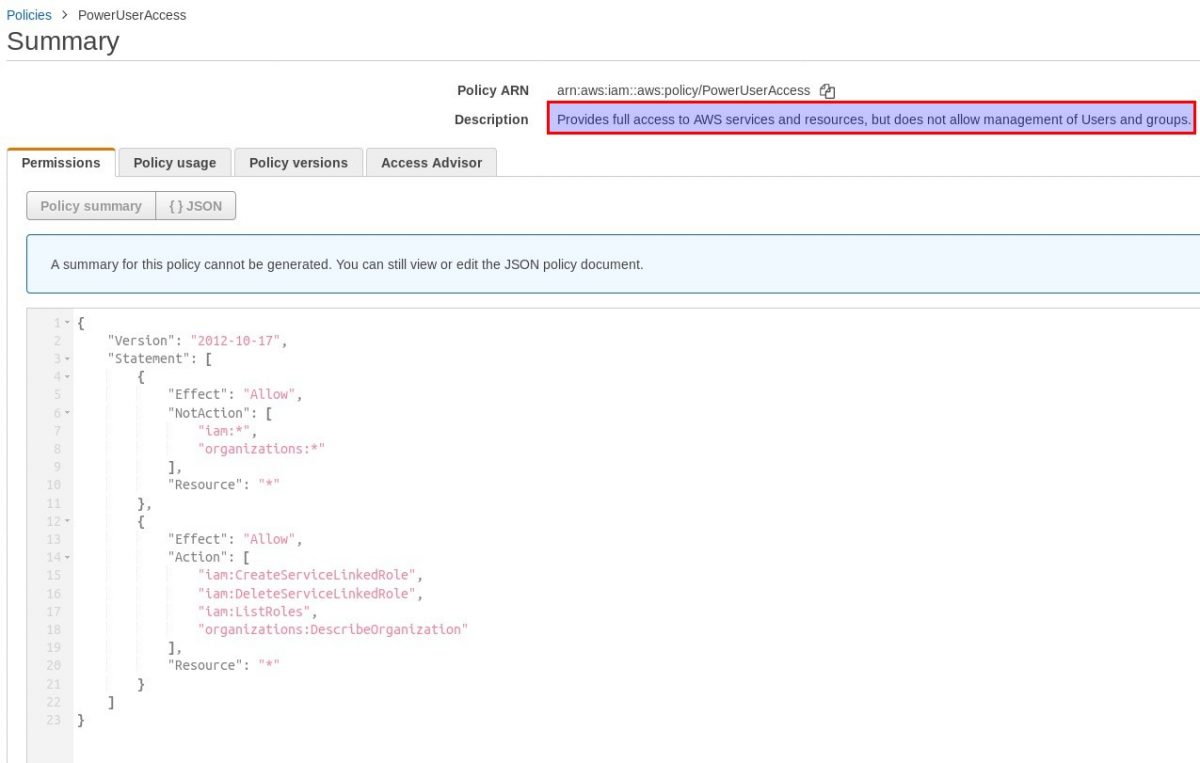Click the "organizations:*" entry
1200x763 pixels.
[261, 449]
